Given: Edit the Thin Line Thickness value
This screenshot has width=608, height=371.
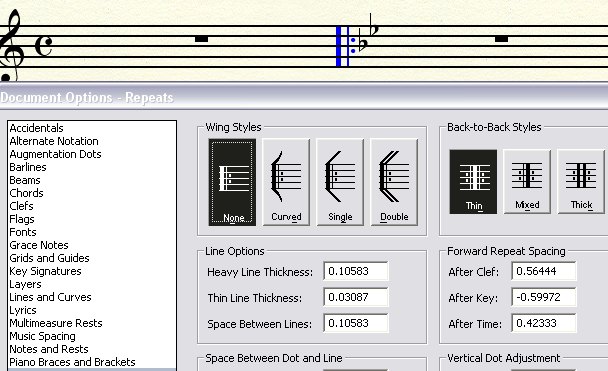Looking at the screenshot, I should pos(356,297).
